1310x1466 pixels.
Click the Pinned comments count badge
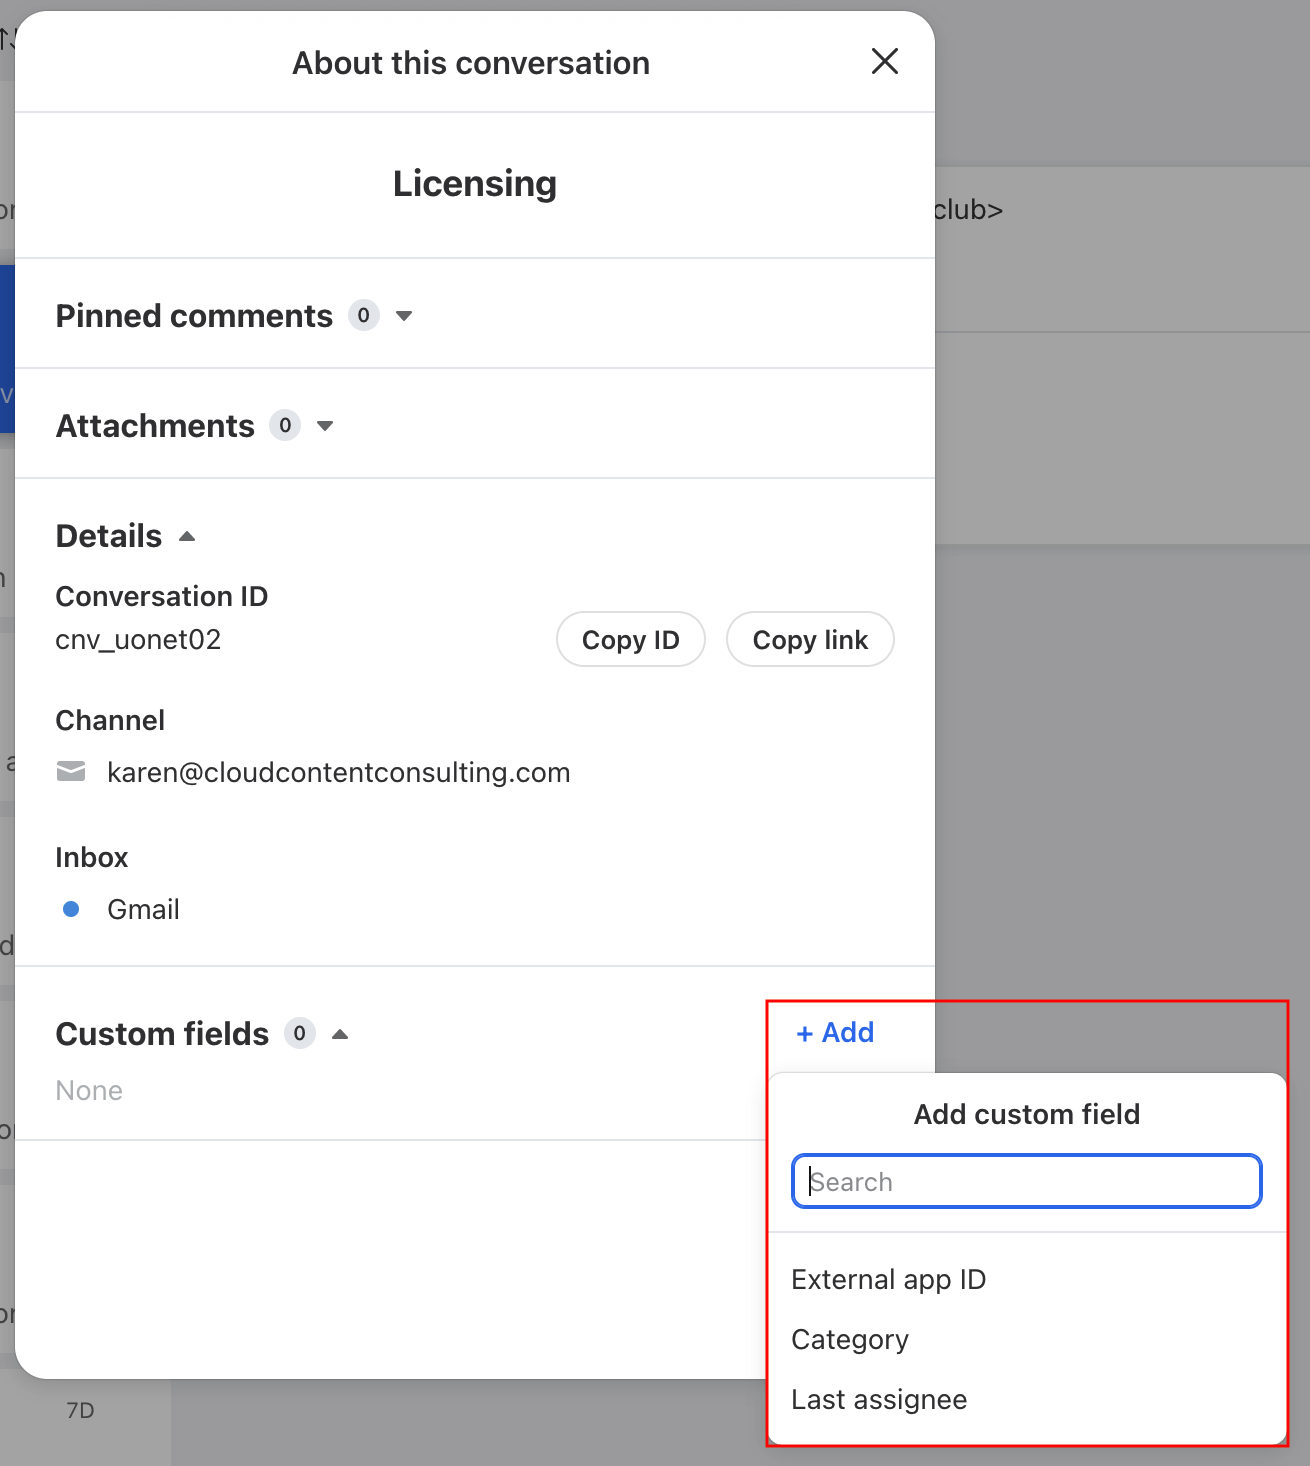[x=363, y=316]
